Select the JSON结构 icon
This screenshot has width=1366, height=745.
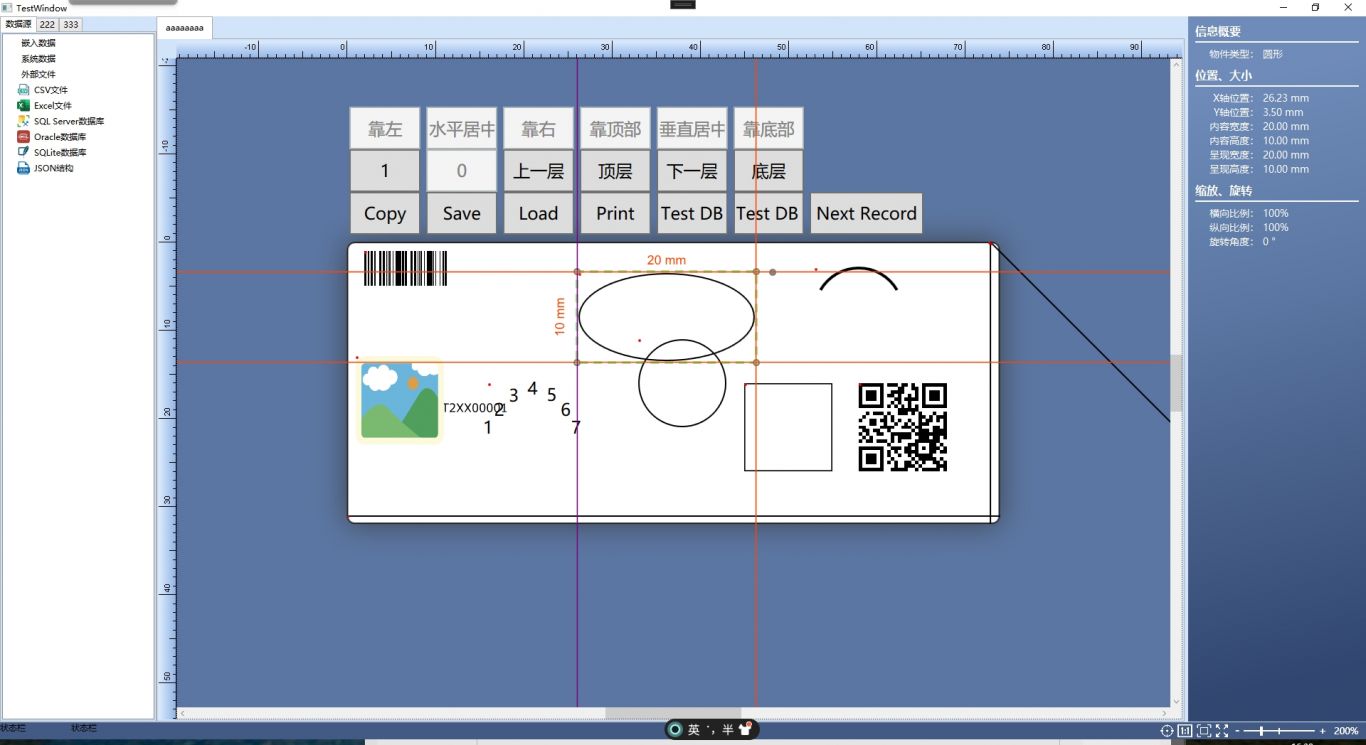click(x=23, y=168)
